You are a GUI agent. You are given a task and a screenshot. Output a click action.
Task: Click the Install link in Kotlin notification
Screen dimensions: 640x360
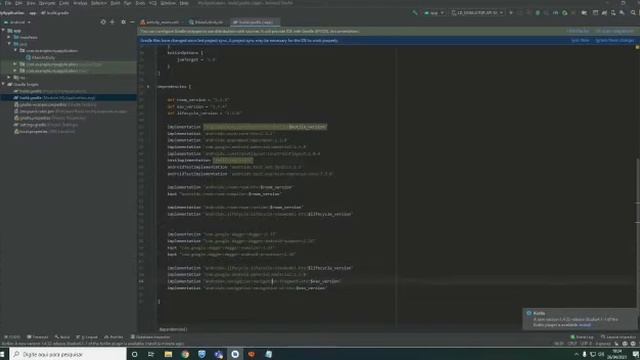pos(584,325)
